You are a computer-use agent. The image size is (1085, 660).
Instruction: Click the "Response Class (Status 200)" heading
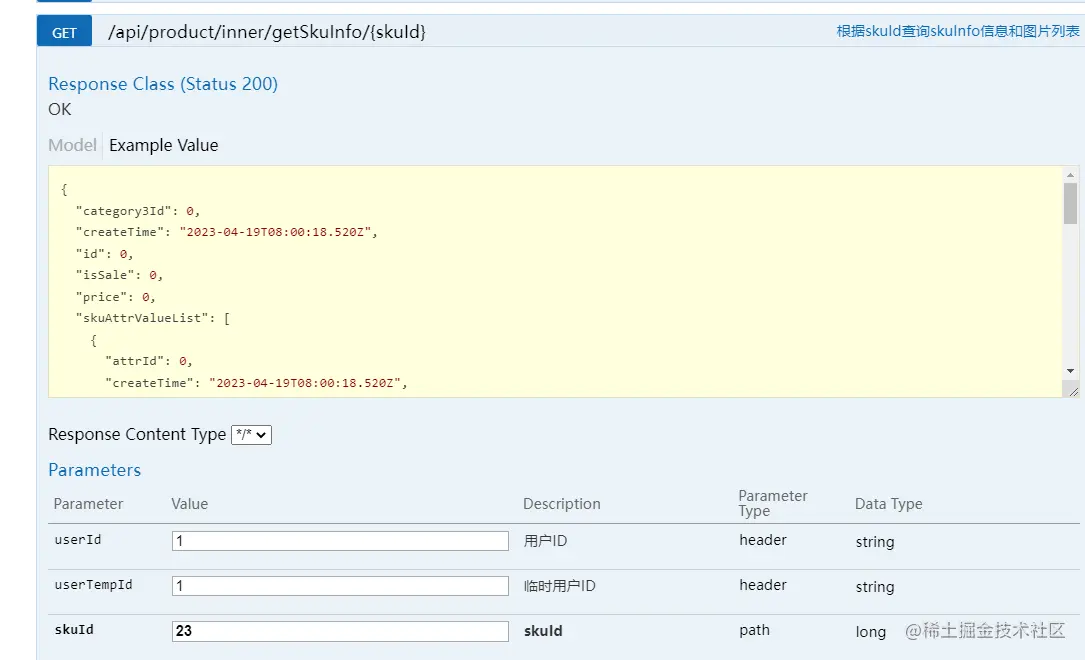[163, 84]
